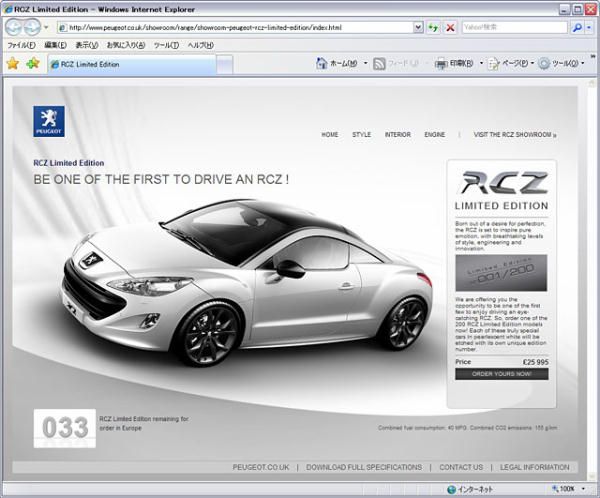Click the Peugeot lion logo
Viewport: 600px width, 498px height.
(49, 121)
